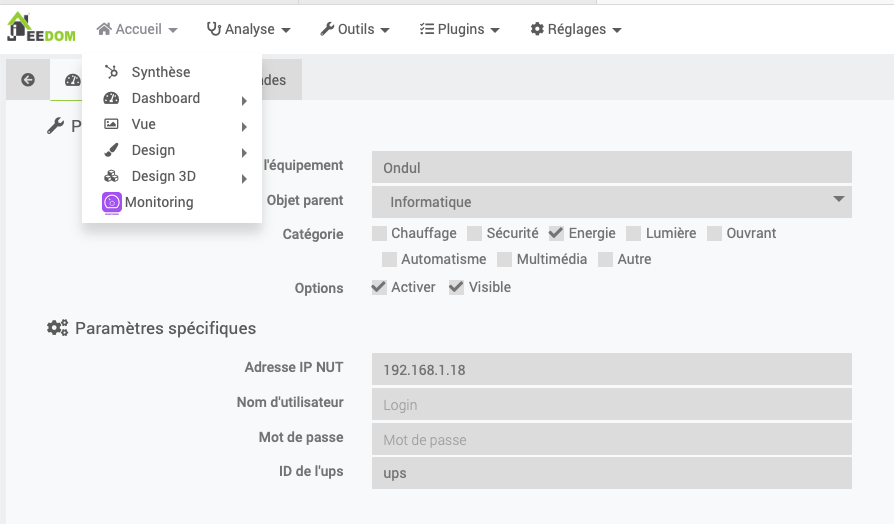This screenshot has width=894, height=524.
Task: Click the Adresse IP NUT field
Action: [x=611, y=370]
